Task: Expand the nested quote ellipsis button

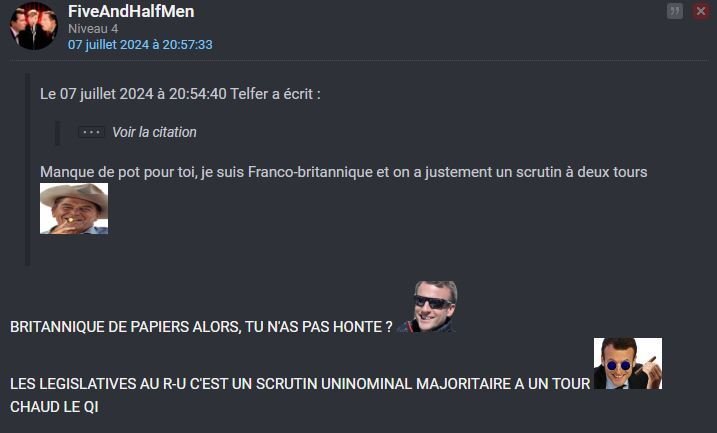Action: 91,132
